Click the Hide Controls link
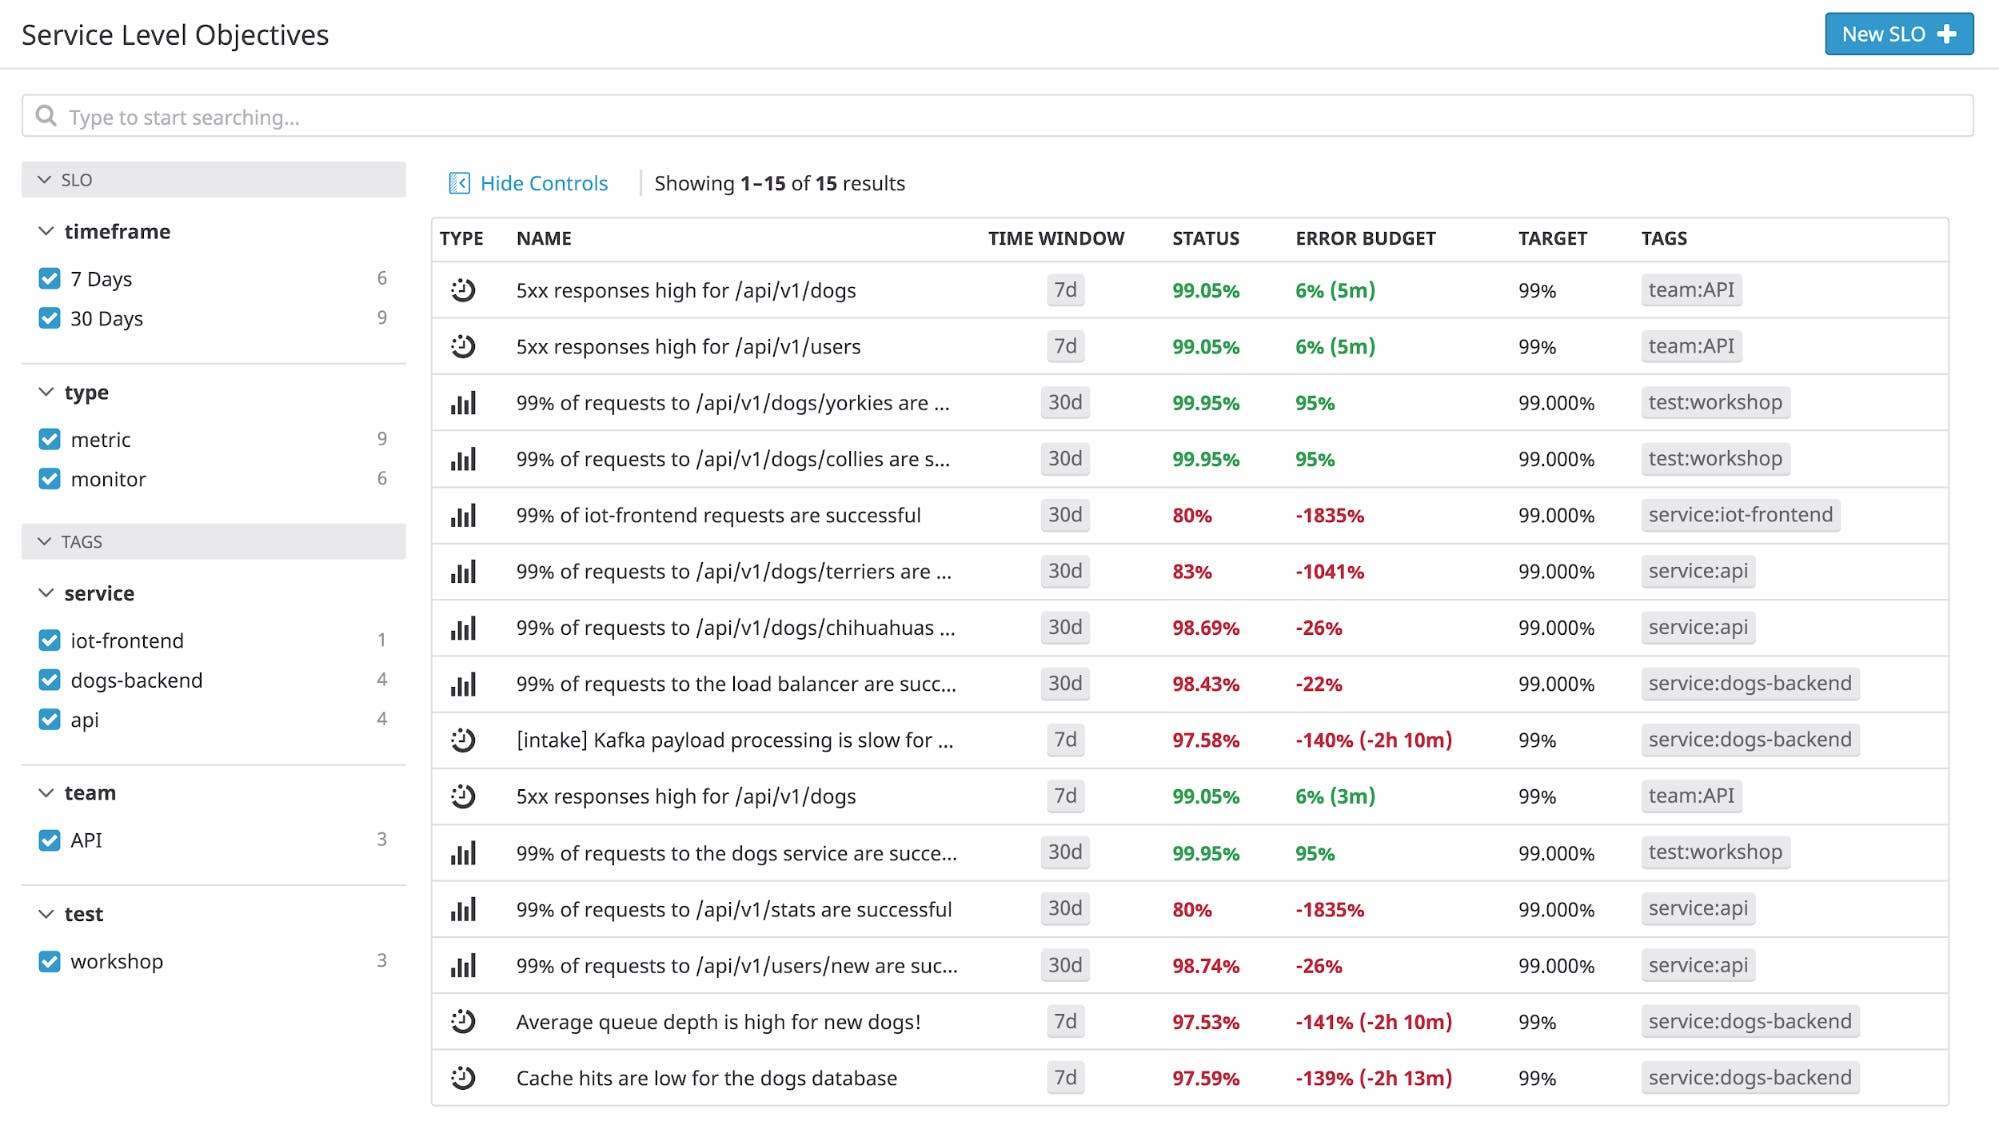 [543, 183]
